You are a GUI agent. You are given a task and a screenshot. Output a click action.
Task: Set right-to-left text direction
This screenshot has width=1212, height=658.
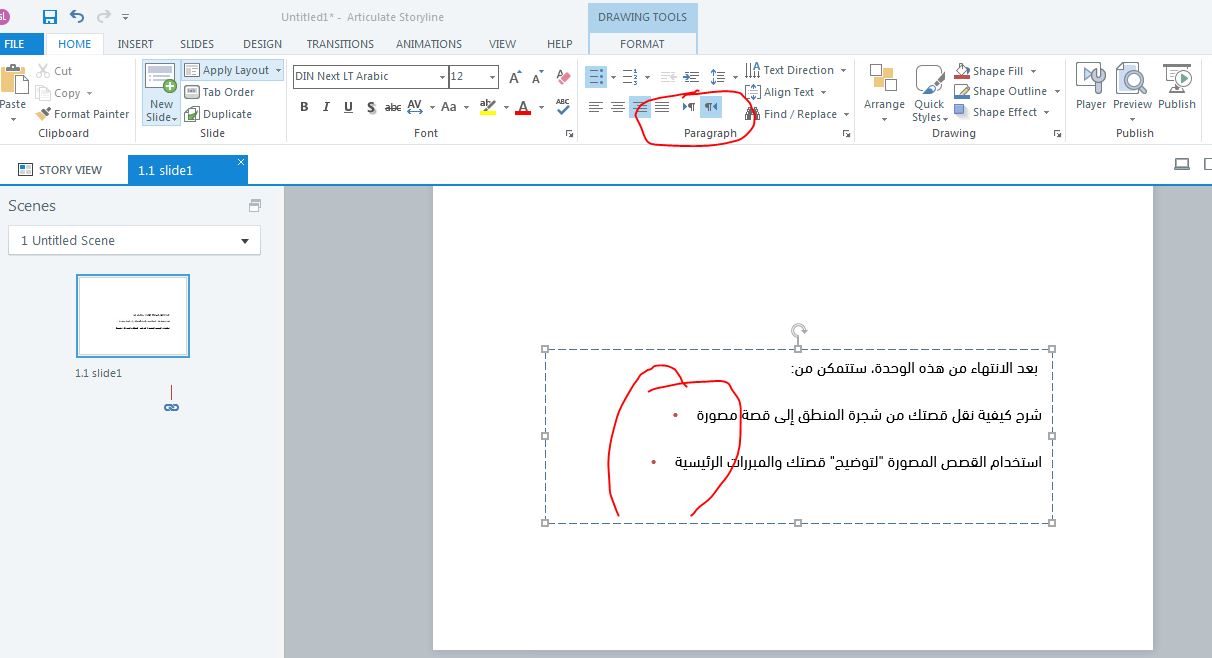click(711, 107)
